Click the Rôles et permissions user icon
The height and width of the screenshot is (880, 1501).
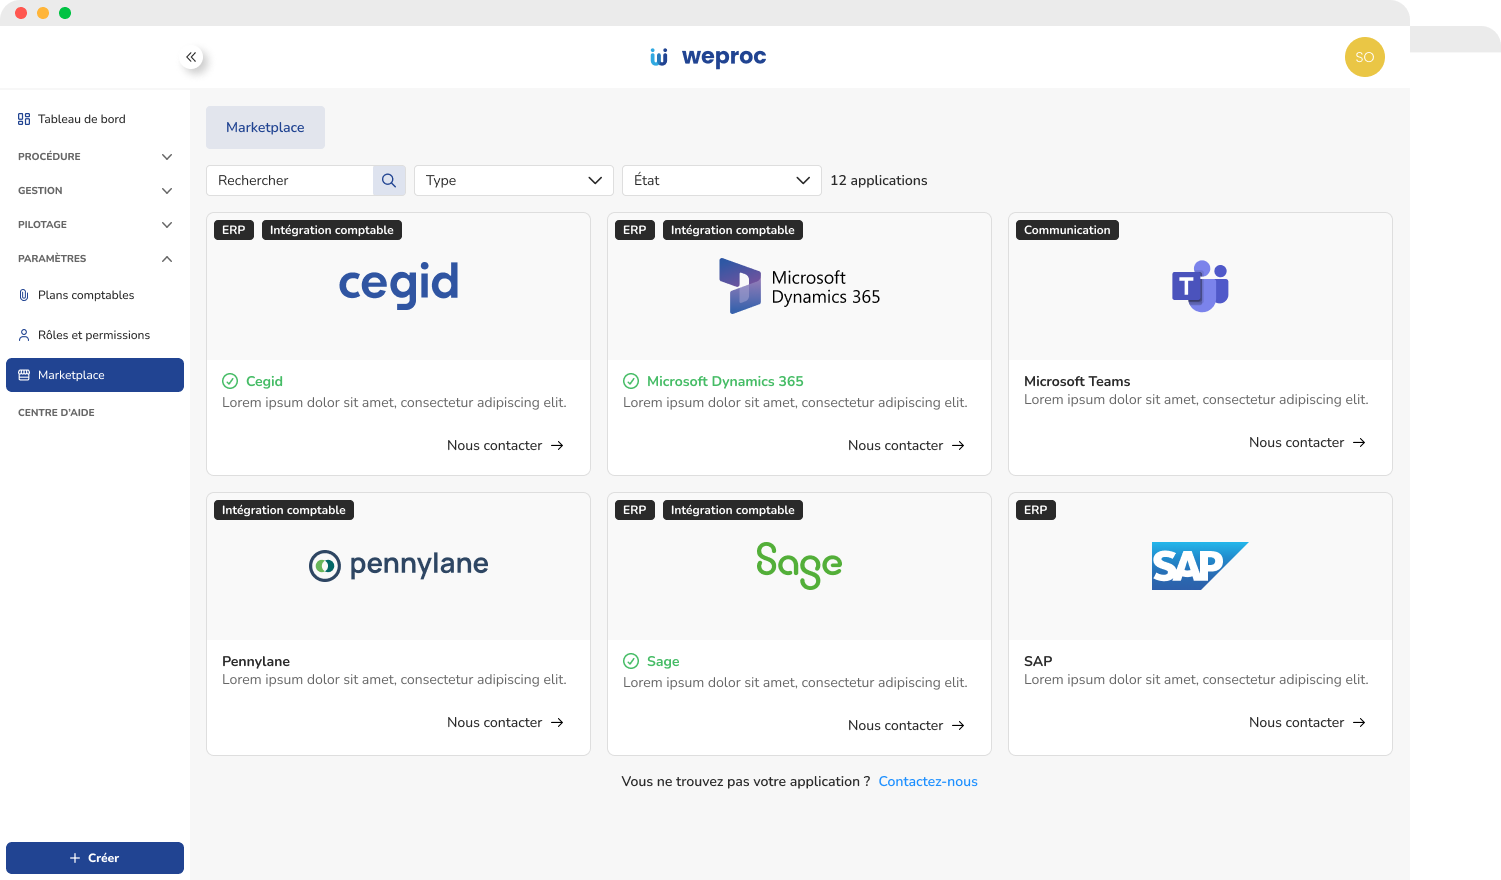click(x=22, y=334)
